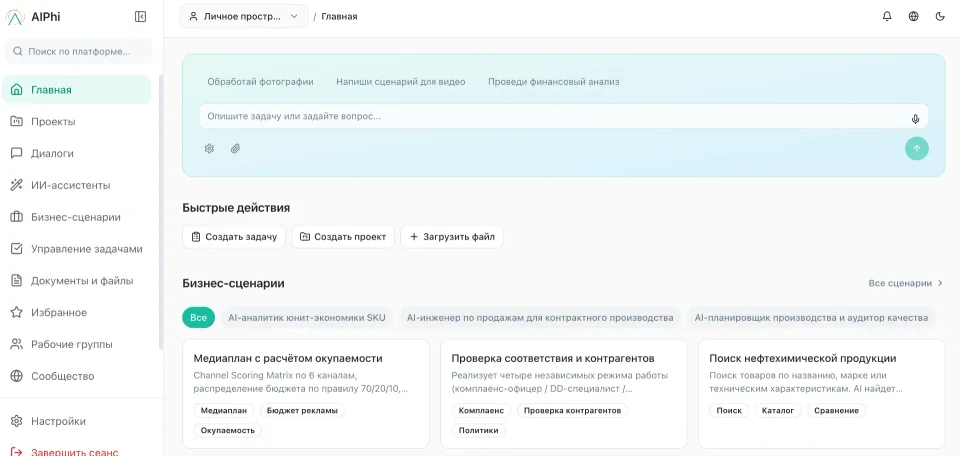The width and height of the screenshot is (960, 456).
Task: Open Документы и файлы label
Action: tap(82, 281)
